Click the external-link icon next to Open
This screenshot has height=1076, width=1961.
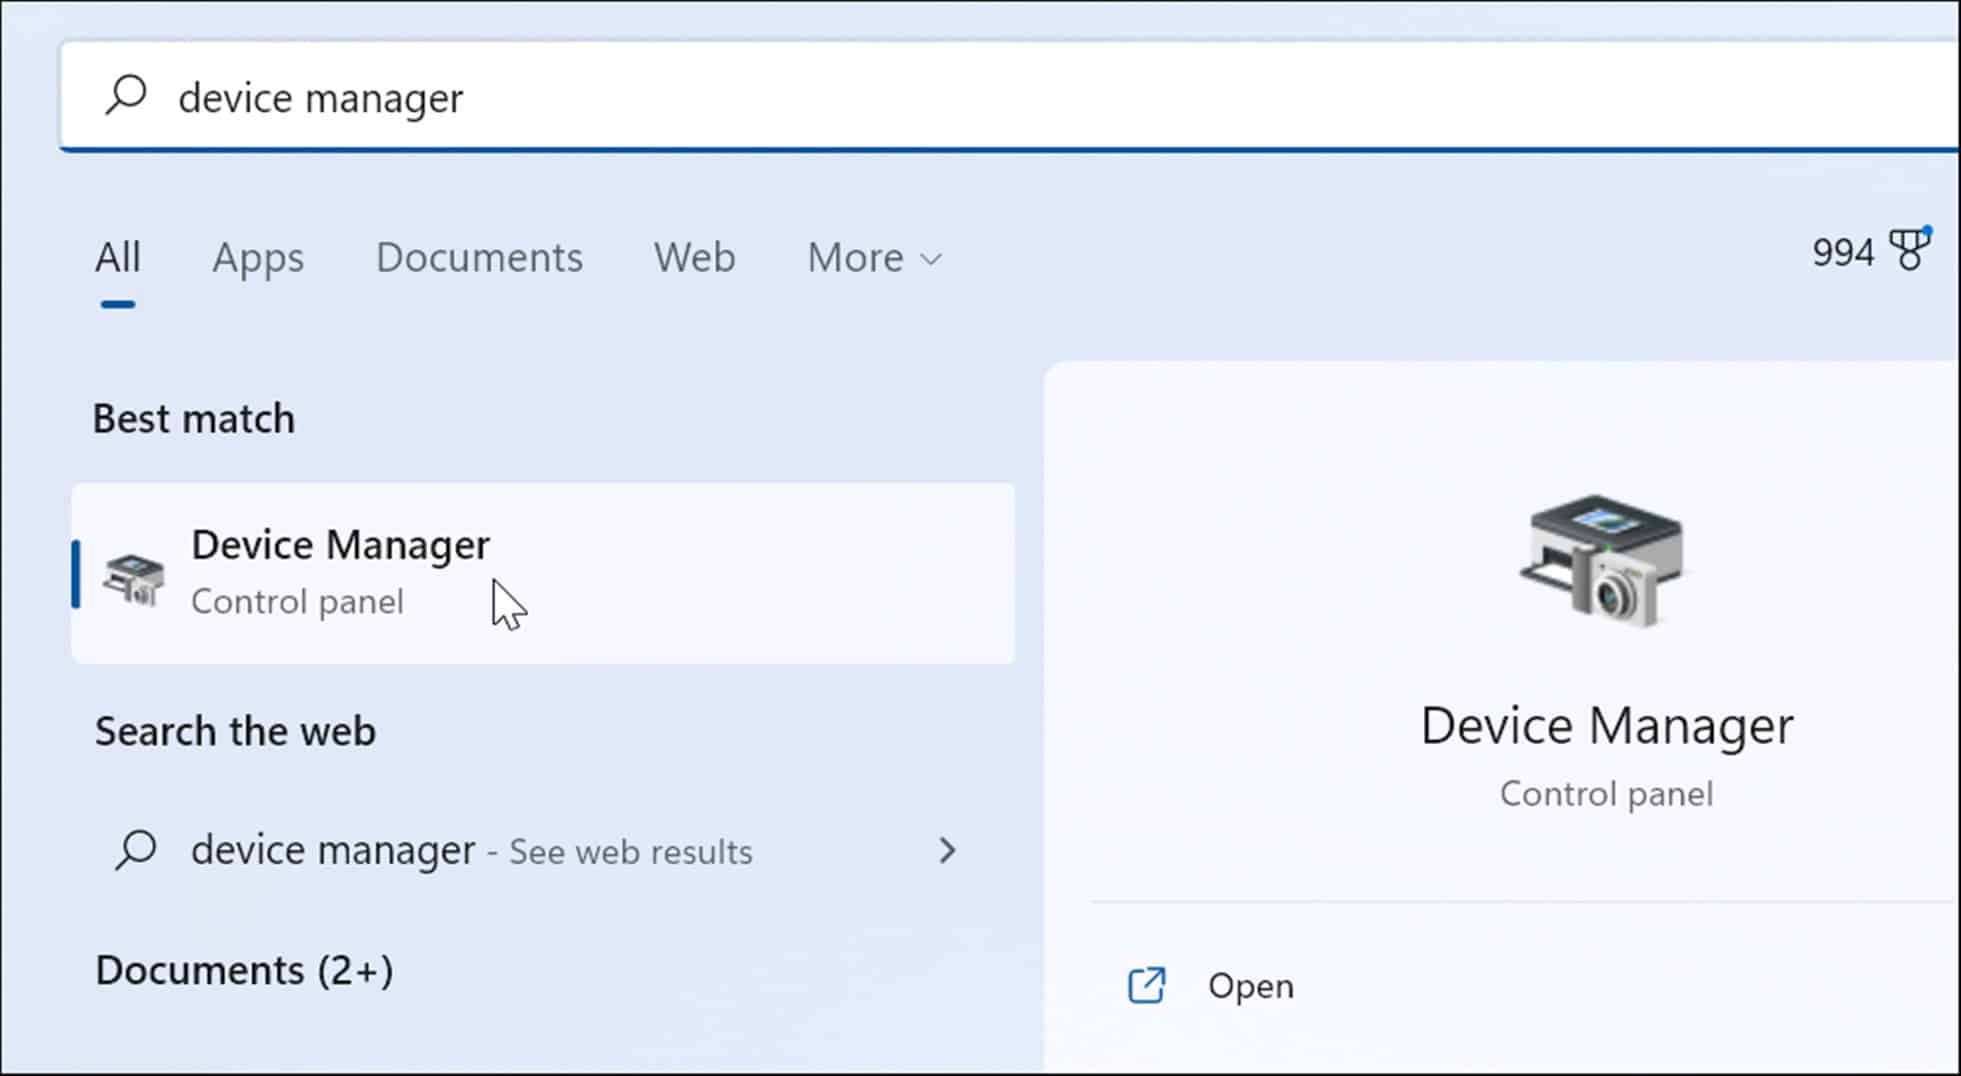(x=1148, y=985)
